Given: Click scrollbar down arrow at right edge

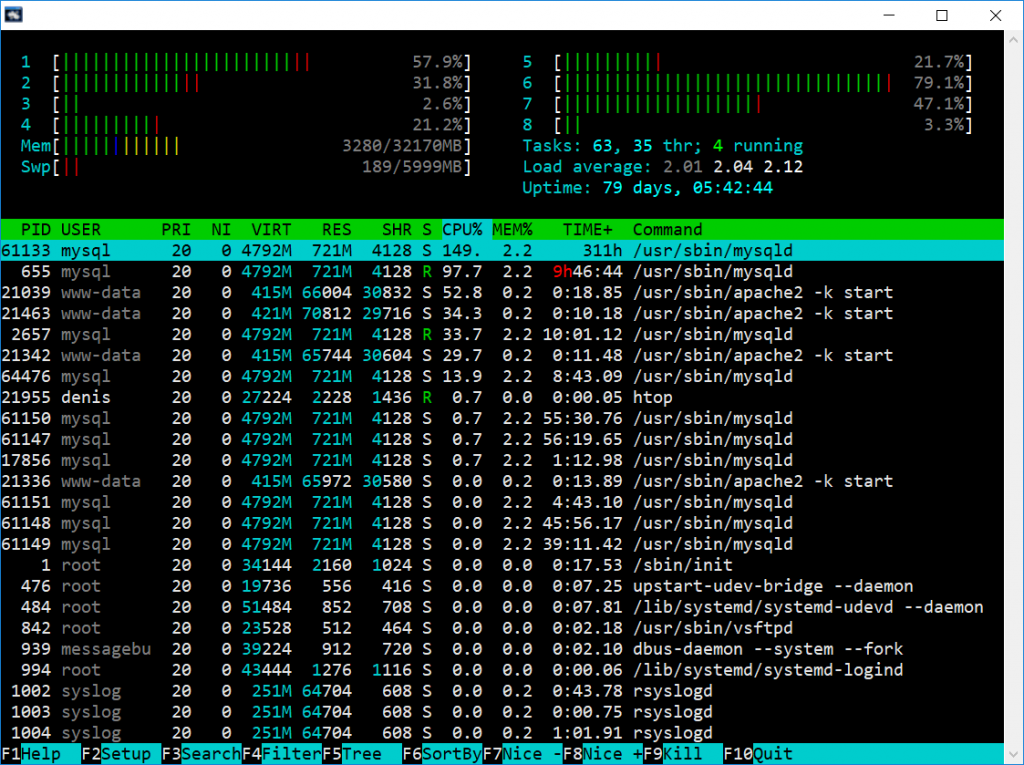Looking at the screenshot, I should (x=1014, y=755).
